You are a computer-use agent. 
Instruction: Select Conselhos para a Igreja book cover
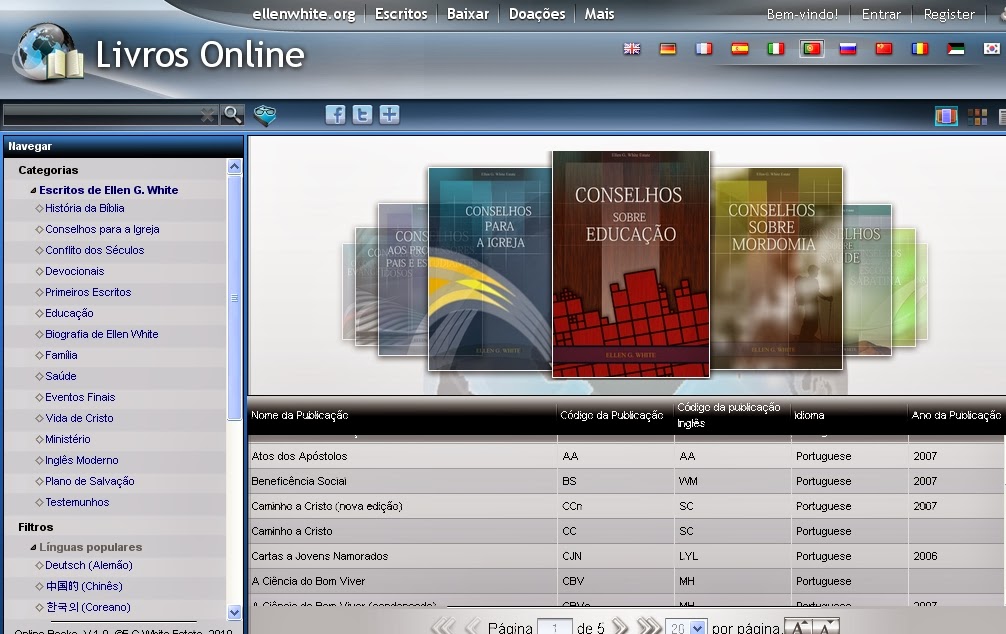tap(490, 268)
